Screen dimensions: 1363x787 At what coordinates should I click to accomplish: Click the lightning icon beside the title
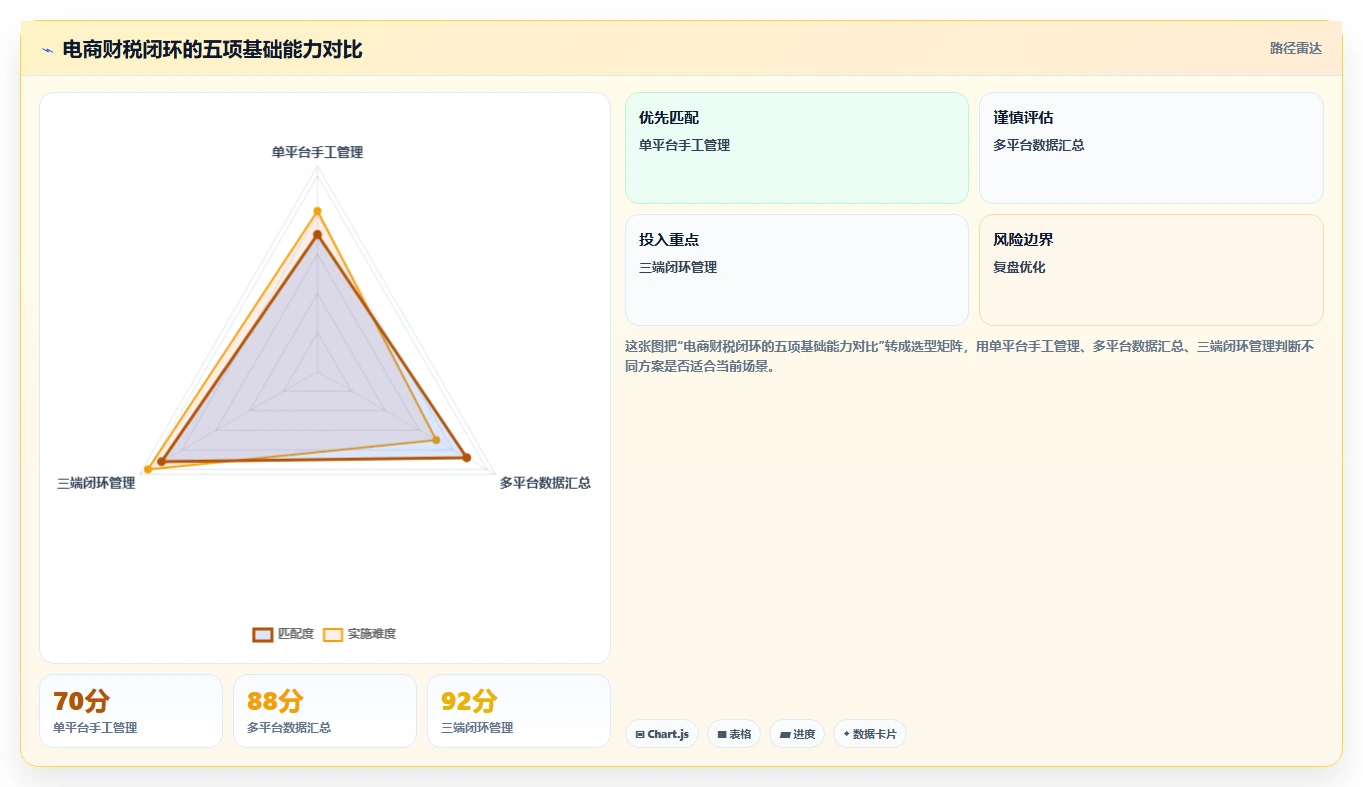click(47, 50)
